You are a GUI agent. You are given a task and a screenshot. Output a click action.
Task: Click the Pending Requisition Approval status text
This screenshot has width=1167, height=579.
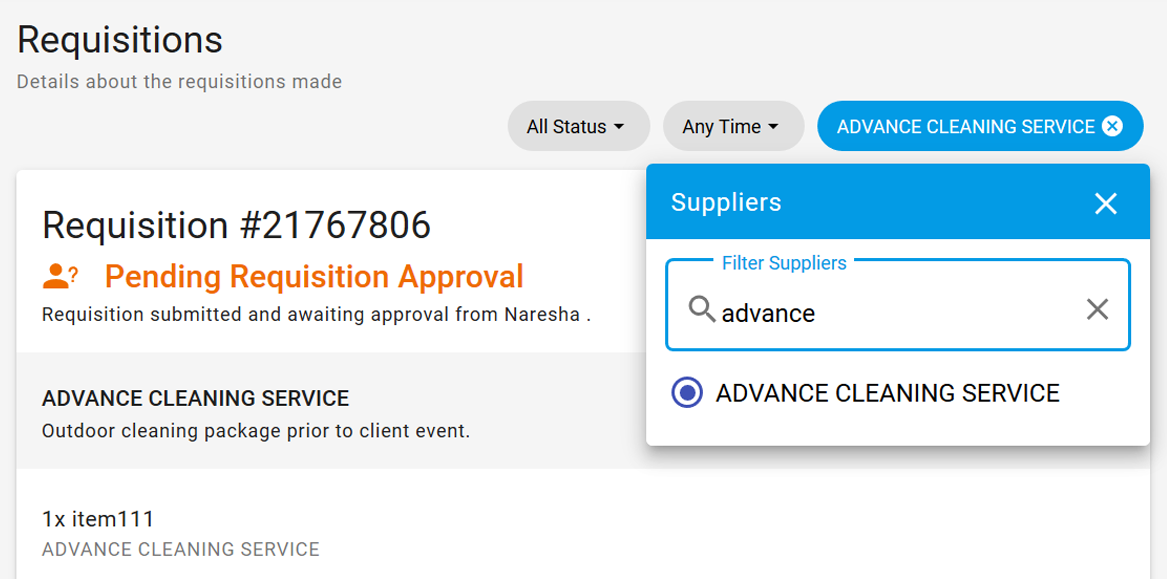coord(313,276)
